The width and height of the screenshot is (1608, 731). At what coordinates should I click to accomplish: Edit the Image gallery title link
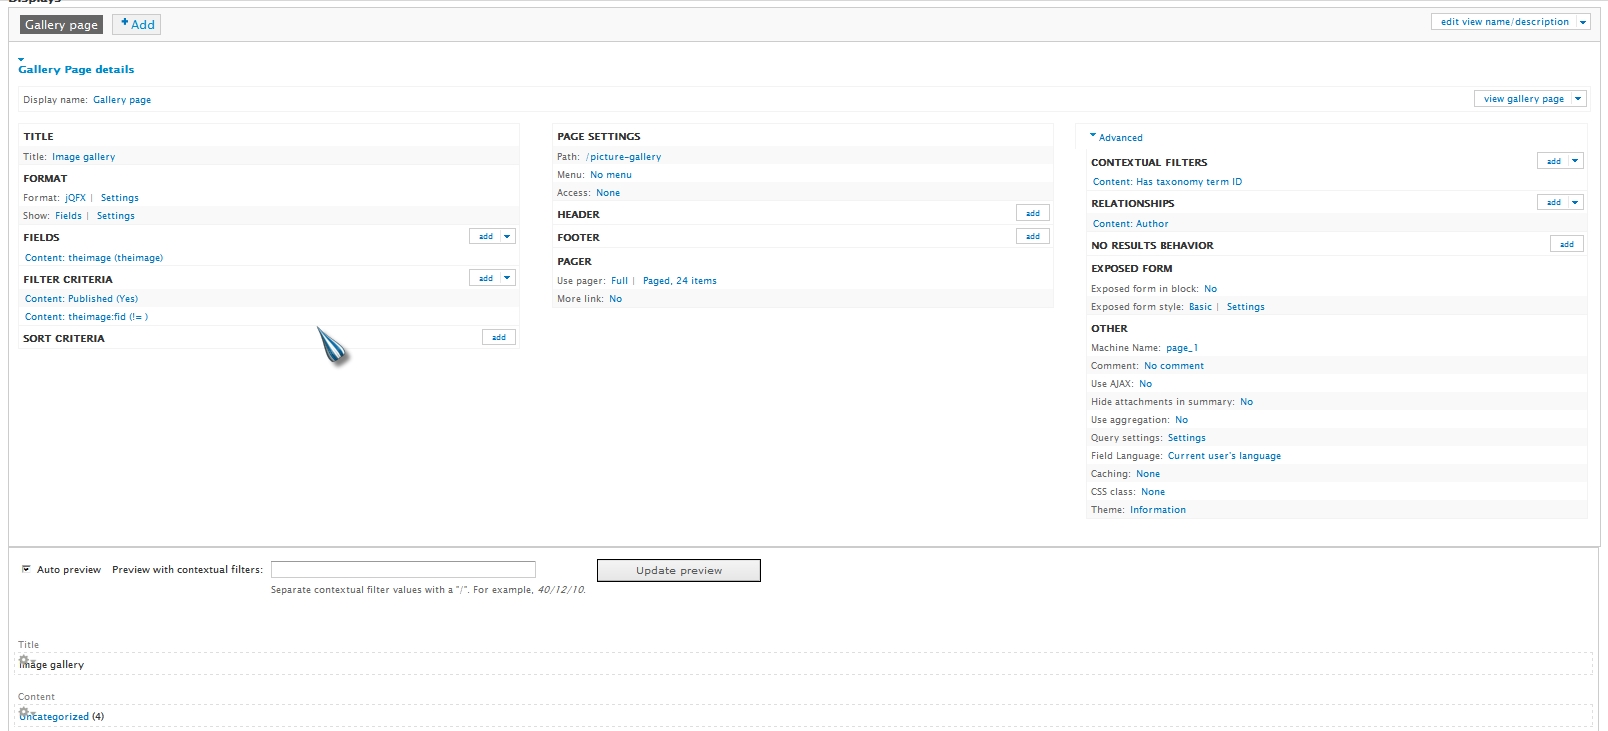tap(84, 157)
